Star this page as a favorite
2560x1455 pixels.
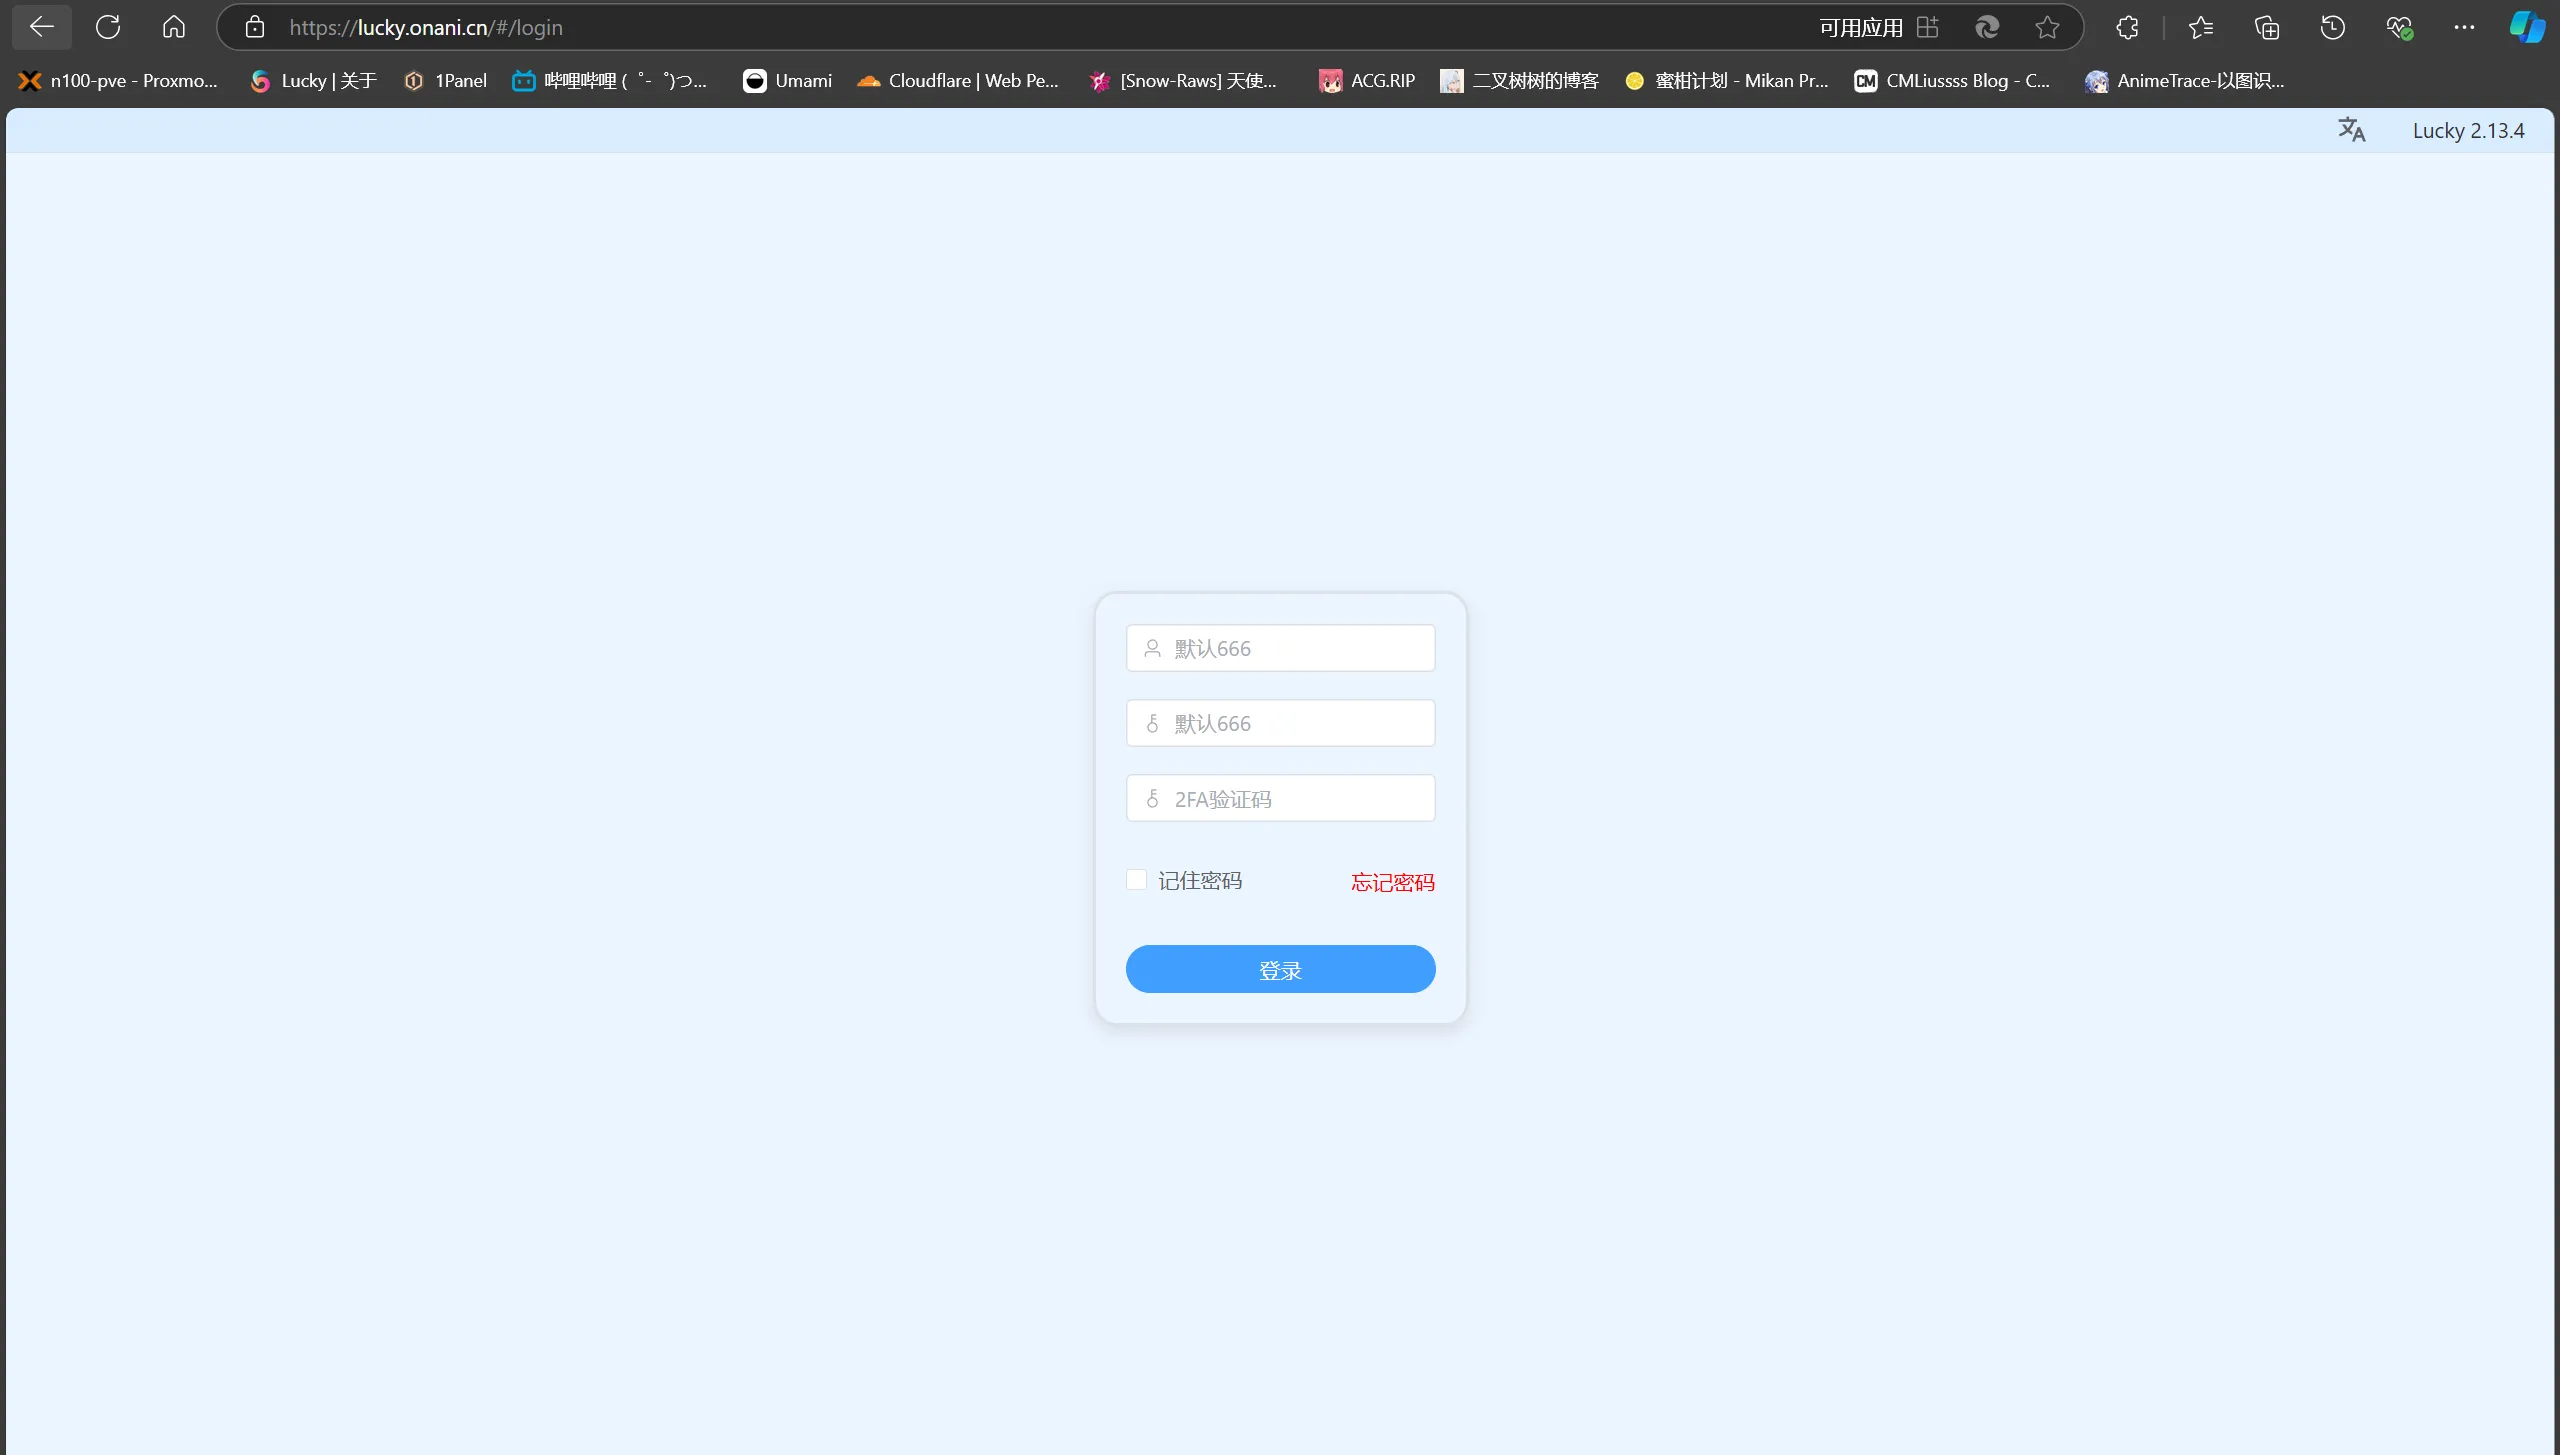[2047, 27]
